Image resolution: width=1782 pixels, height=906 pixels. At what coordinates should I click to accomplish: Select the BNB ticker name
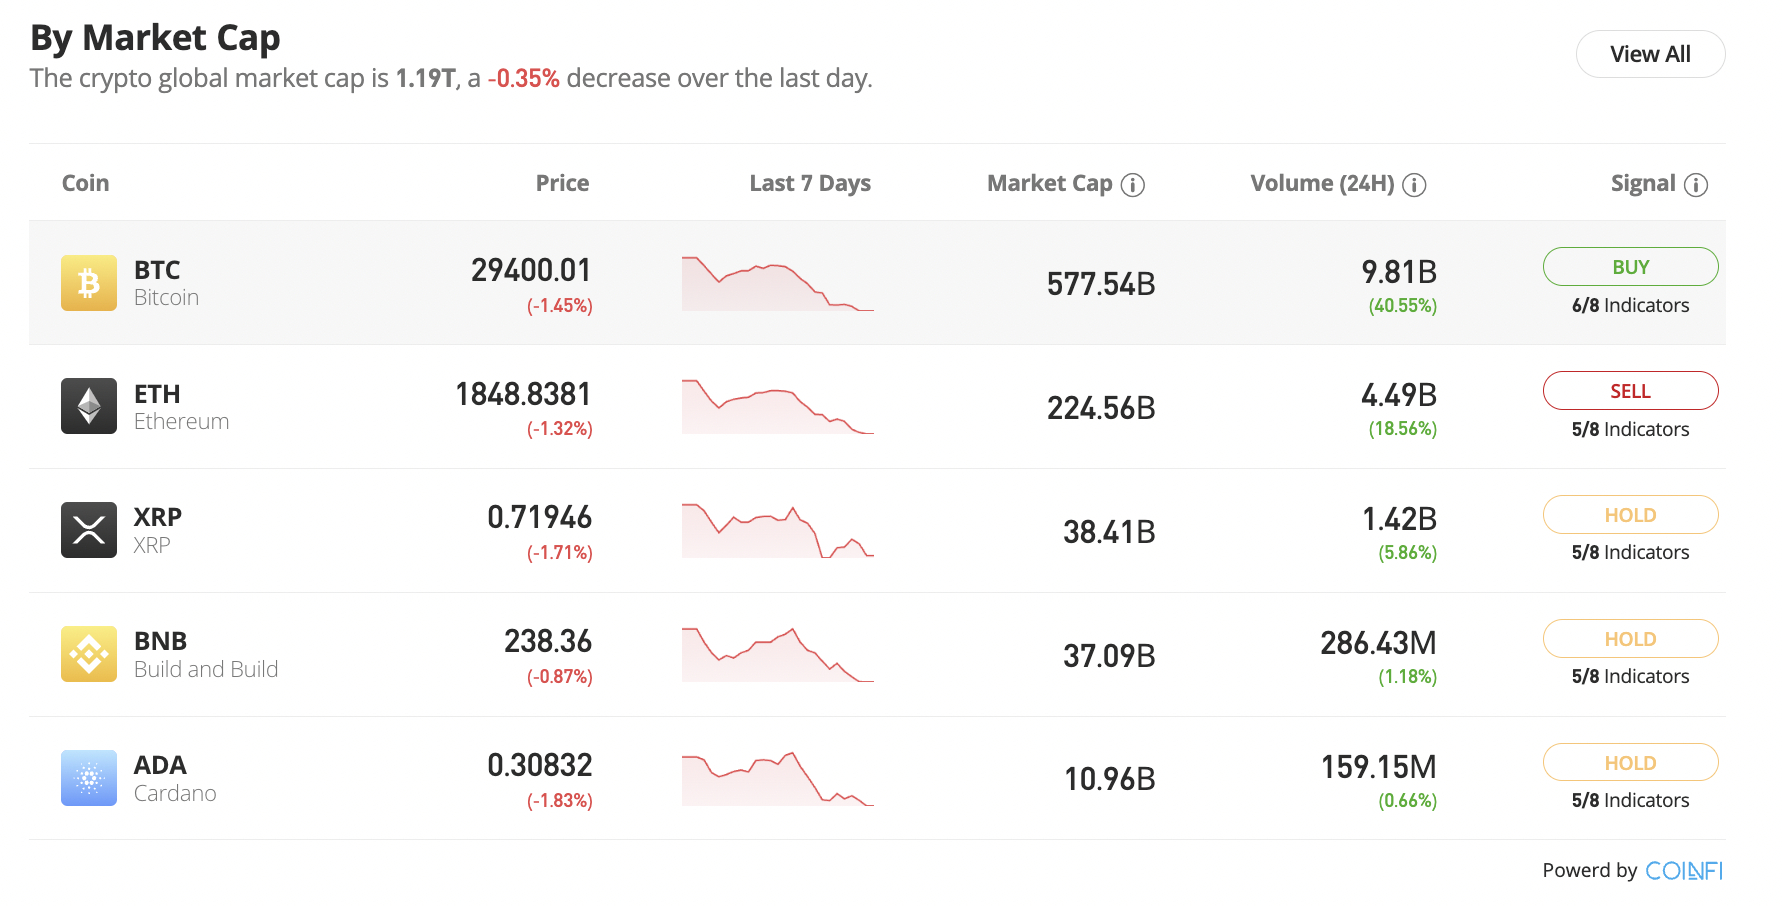160,641
